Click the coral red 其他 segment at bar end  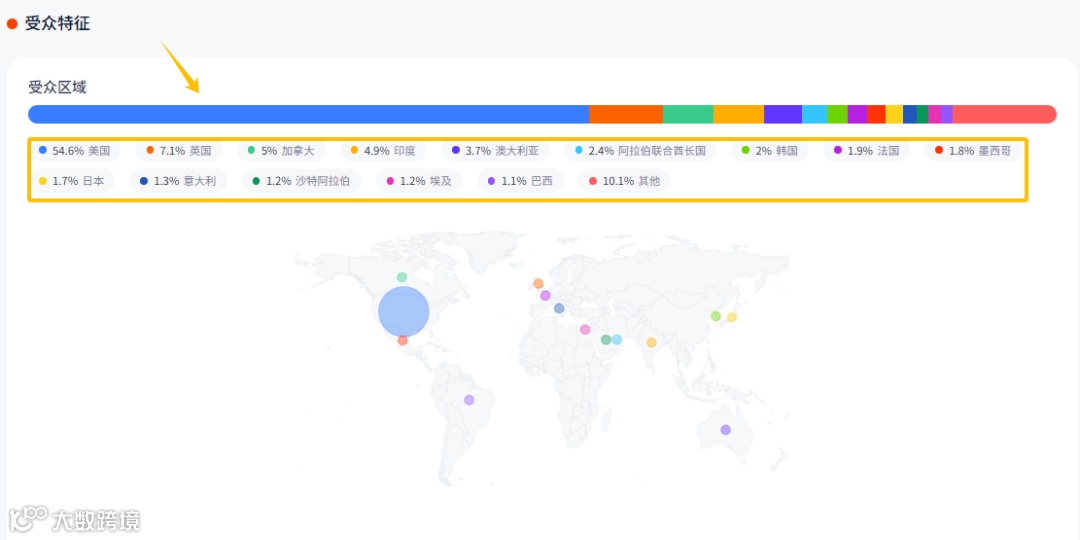click(x=1003, y=114)
